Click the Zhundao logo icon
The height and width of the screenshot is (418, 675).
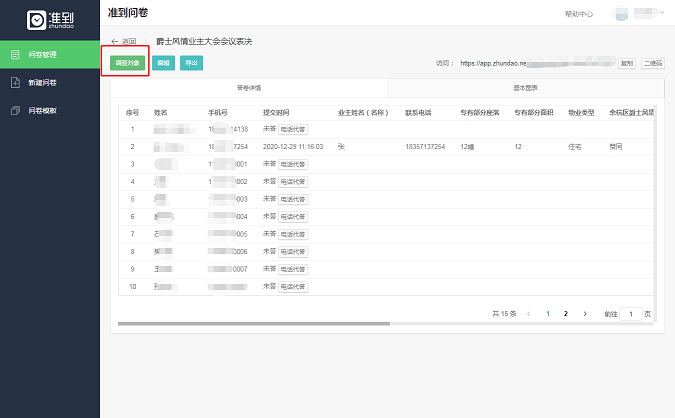(36, 19)
